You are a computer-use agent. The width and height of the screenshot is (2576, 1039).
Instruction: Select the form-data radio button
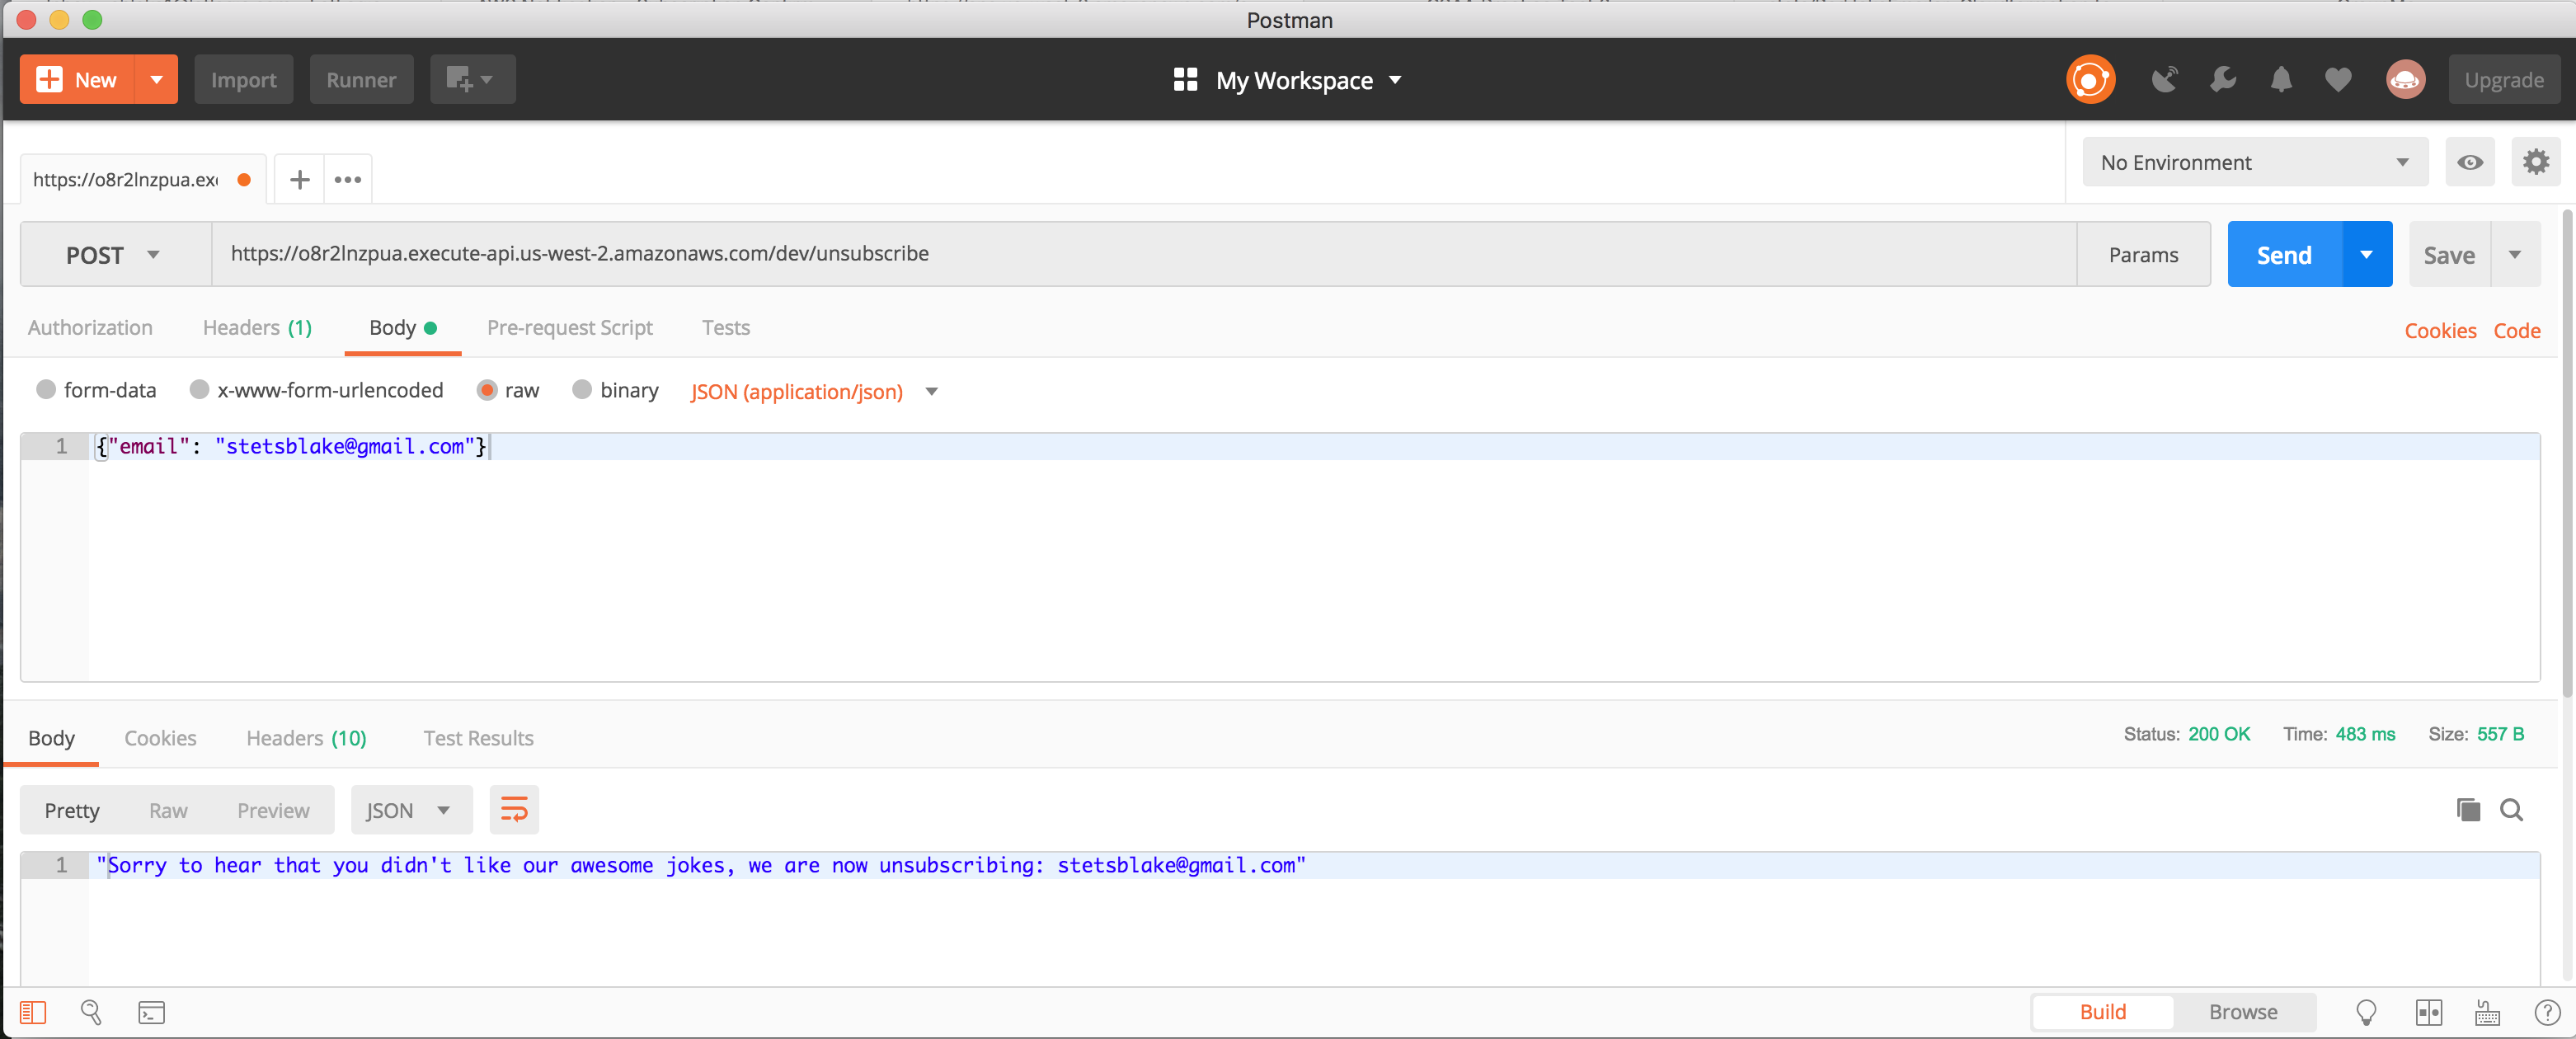tap(46, 390)
